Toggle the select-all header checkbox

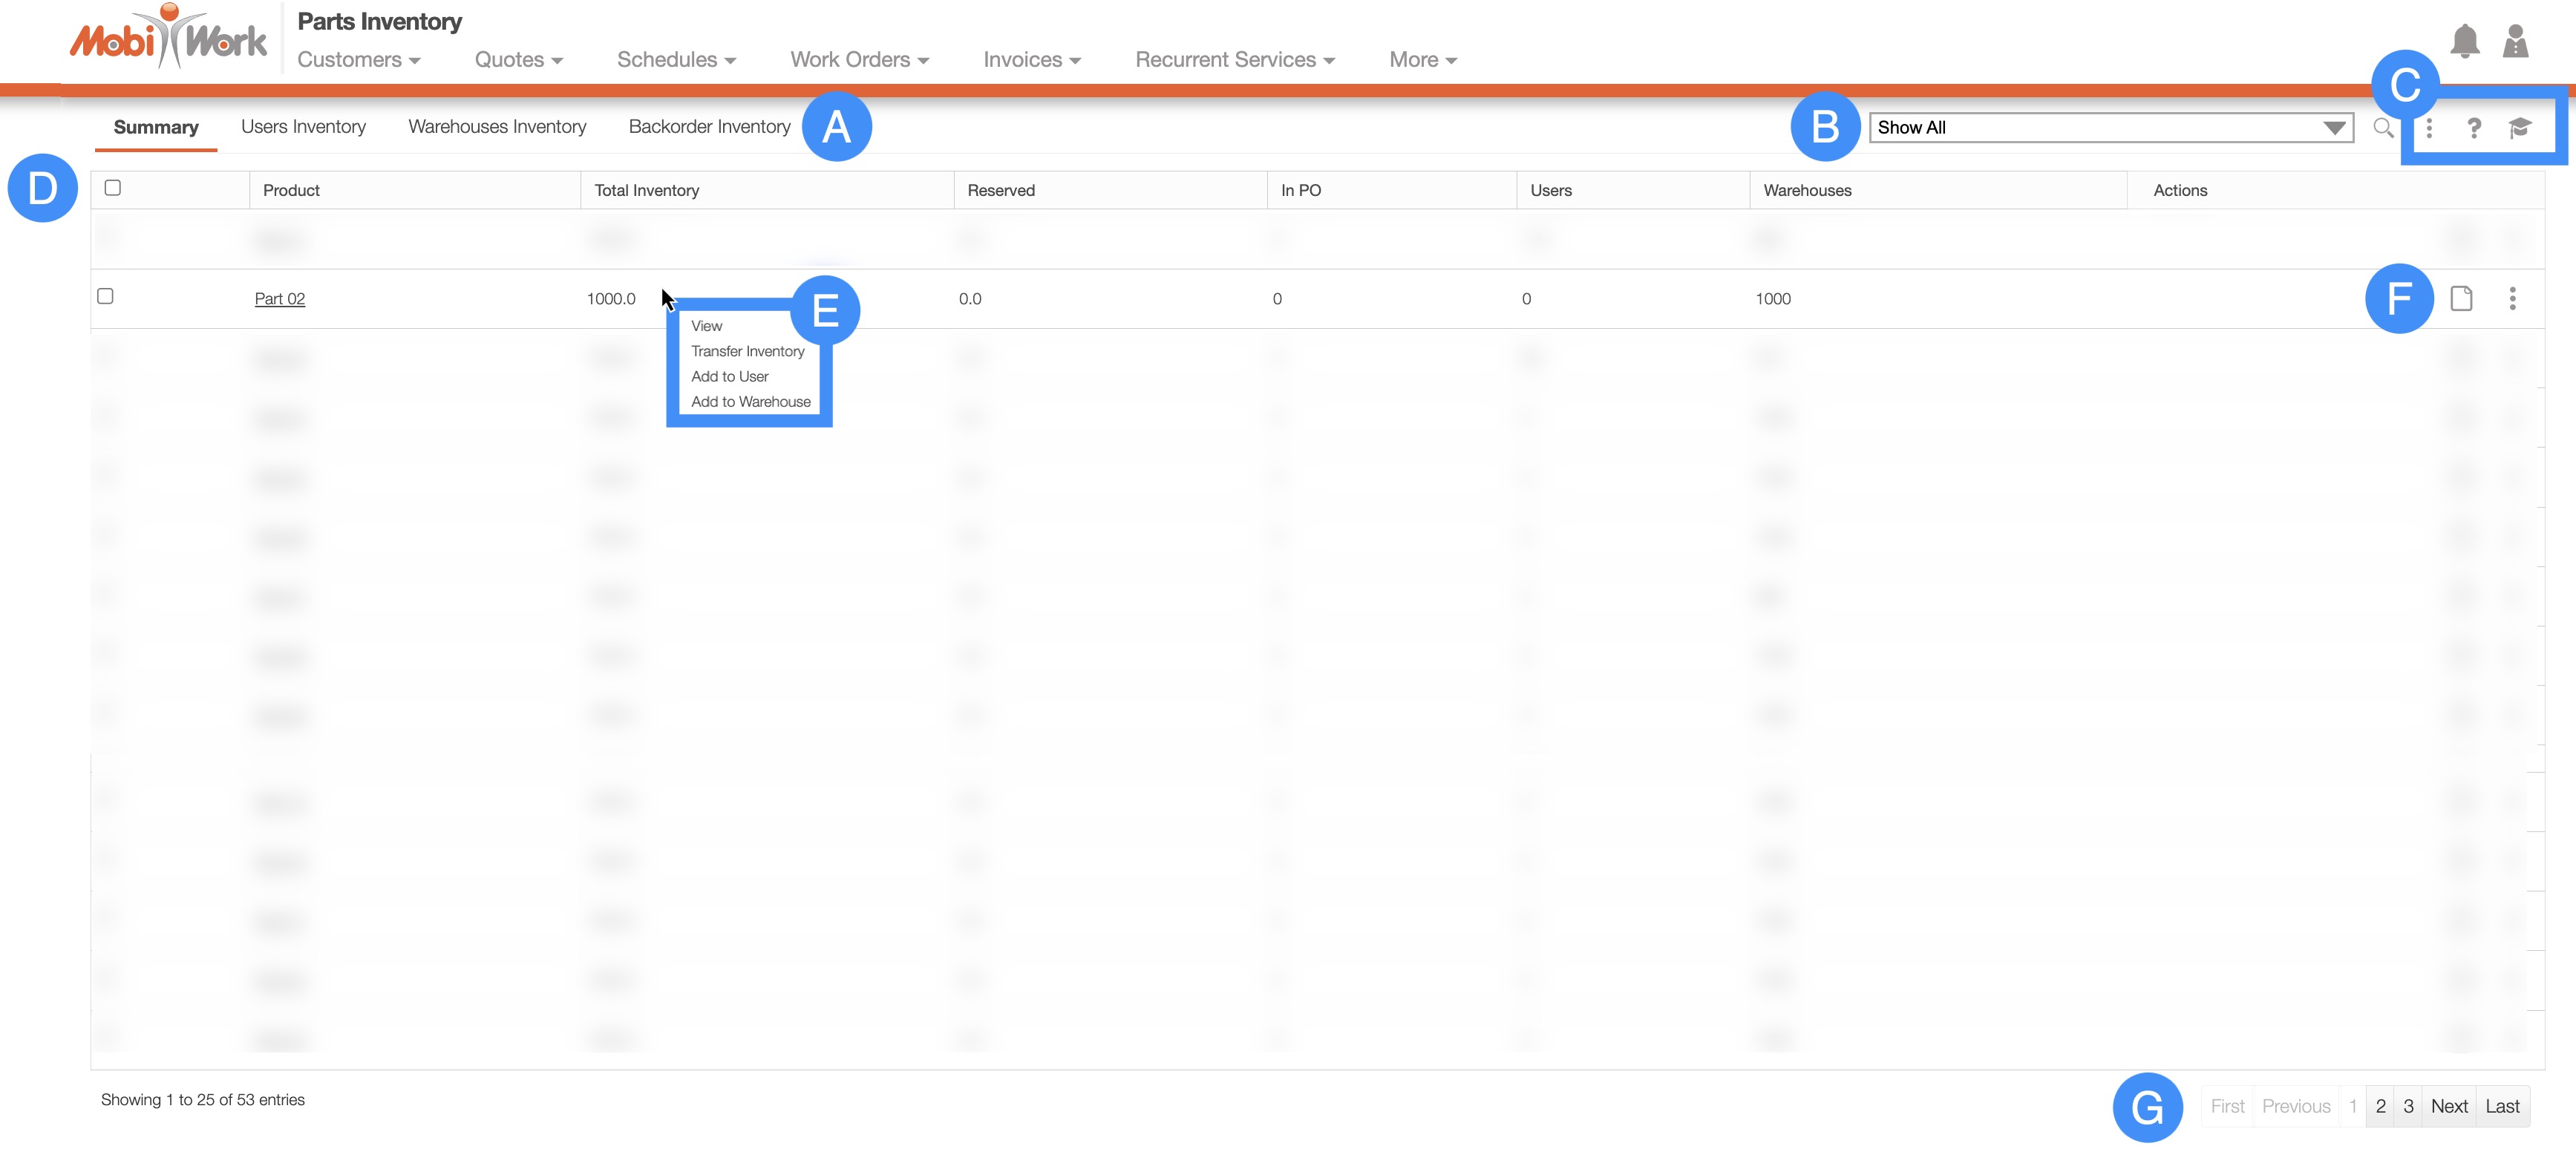pyautogui.click(x=113, y=188)
